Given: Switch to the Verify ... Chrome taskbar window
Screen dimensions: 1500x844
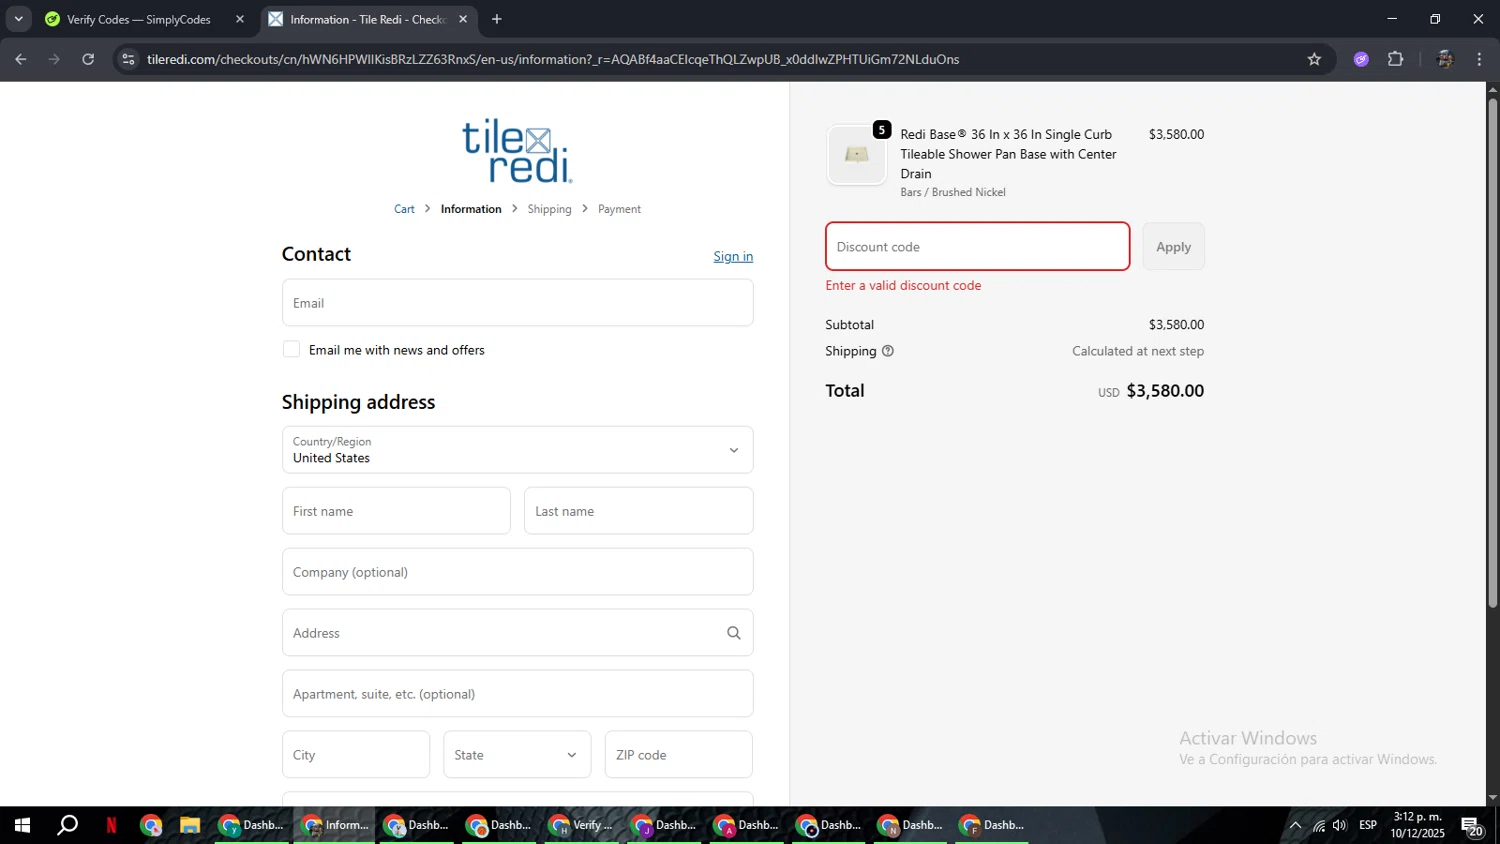Looking at the screenshot, I should coord(581,825).
